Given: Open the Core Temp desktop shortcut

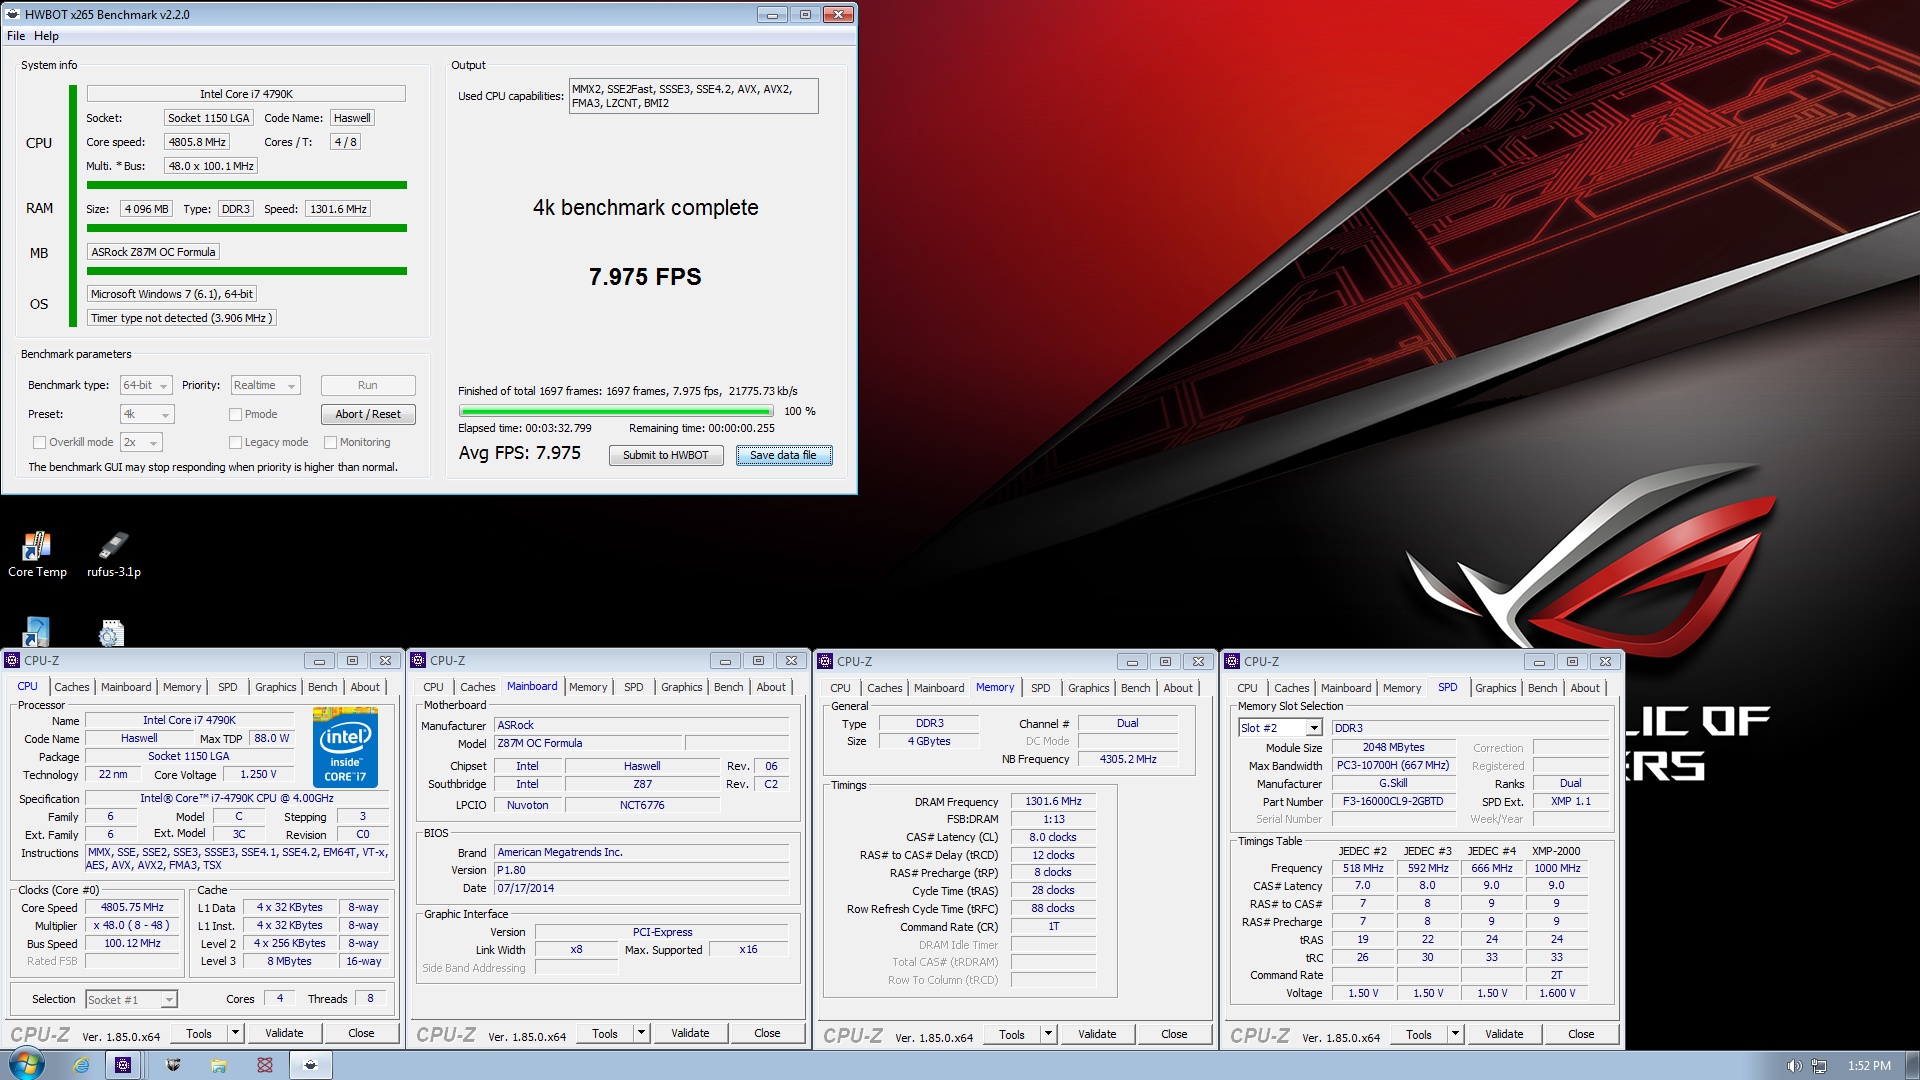Looking at the screenshot, I should click(x=37, y=554).
